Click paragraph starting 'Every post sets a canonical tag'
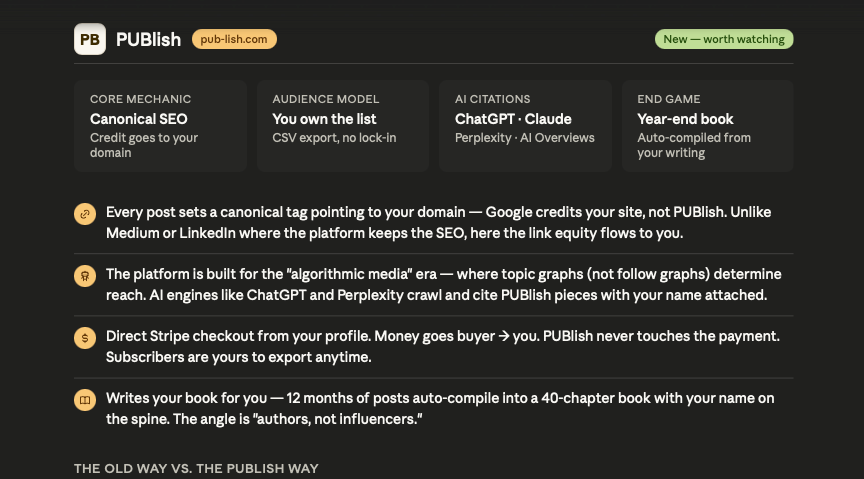This screenshot has height=479, width=864. point(438,223)
